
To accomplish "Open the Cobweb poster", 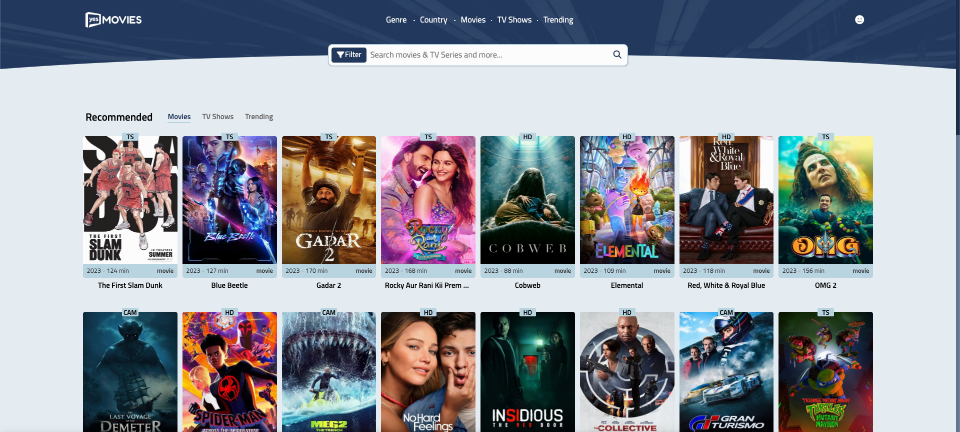I will [528, 200].
